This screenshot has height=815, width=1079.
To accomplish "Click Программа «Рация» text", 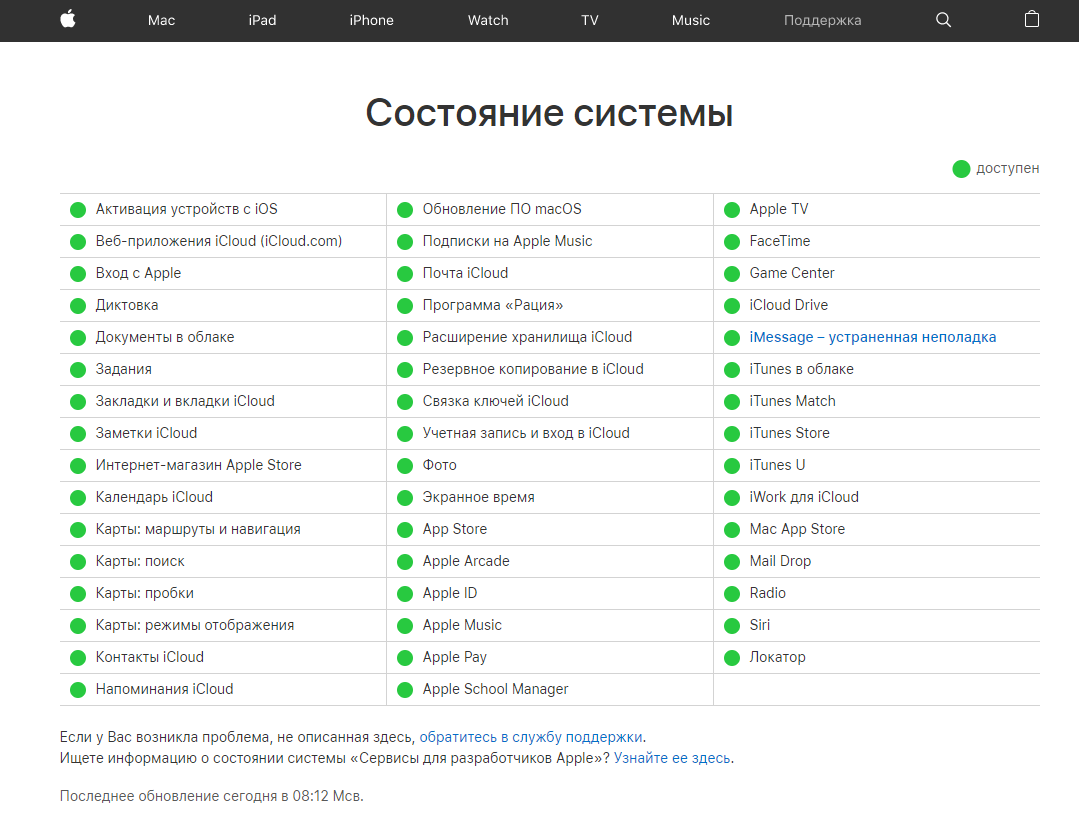I will [493, 306].
